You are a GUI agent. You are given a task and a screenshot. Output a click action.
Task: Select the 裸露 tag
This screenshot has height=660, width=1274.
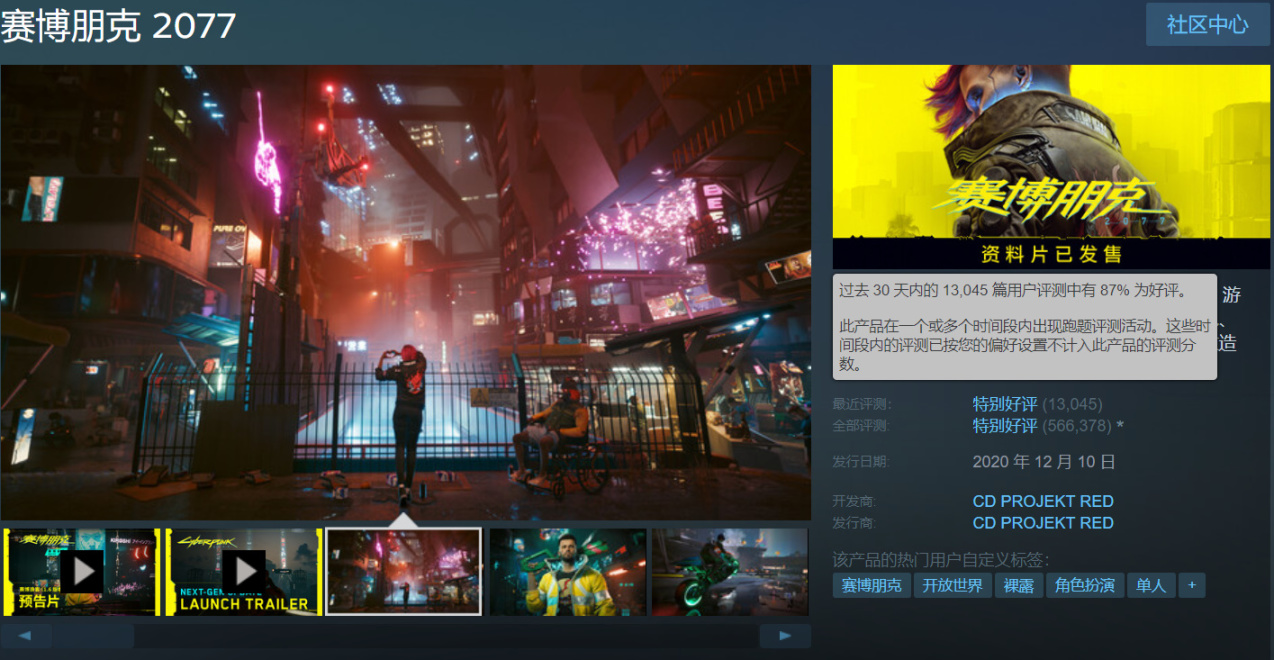[1019, 585]
